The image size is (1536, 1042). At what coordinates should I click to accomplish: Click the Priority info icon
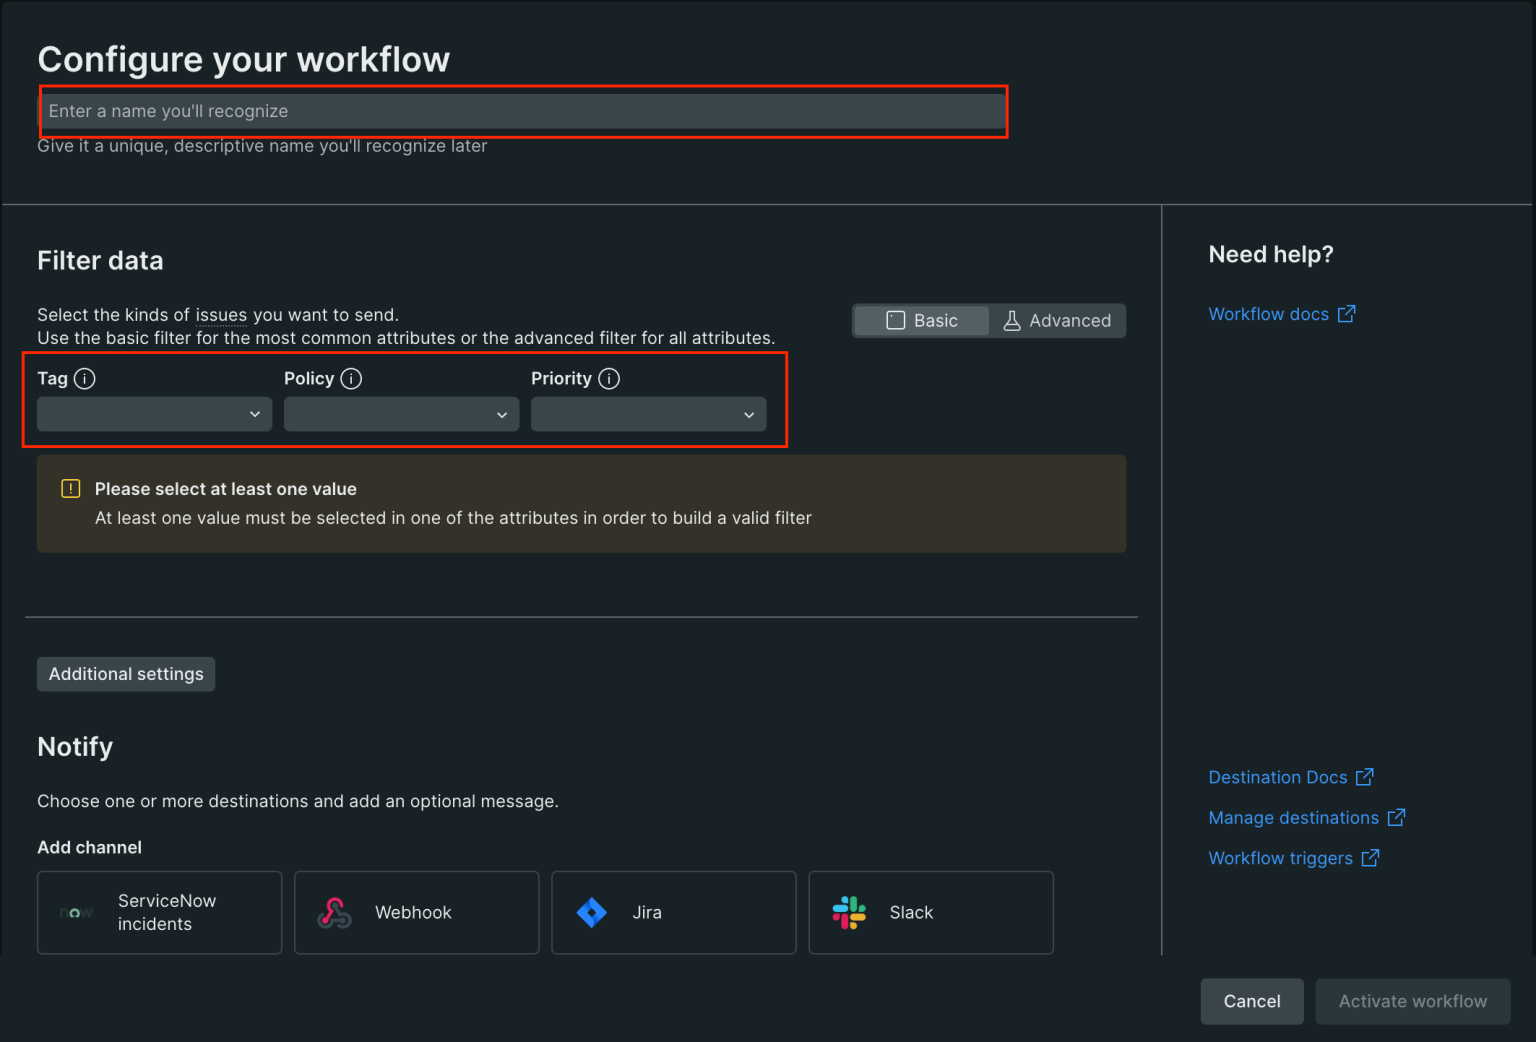(x=609, y=378)
